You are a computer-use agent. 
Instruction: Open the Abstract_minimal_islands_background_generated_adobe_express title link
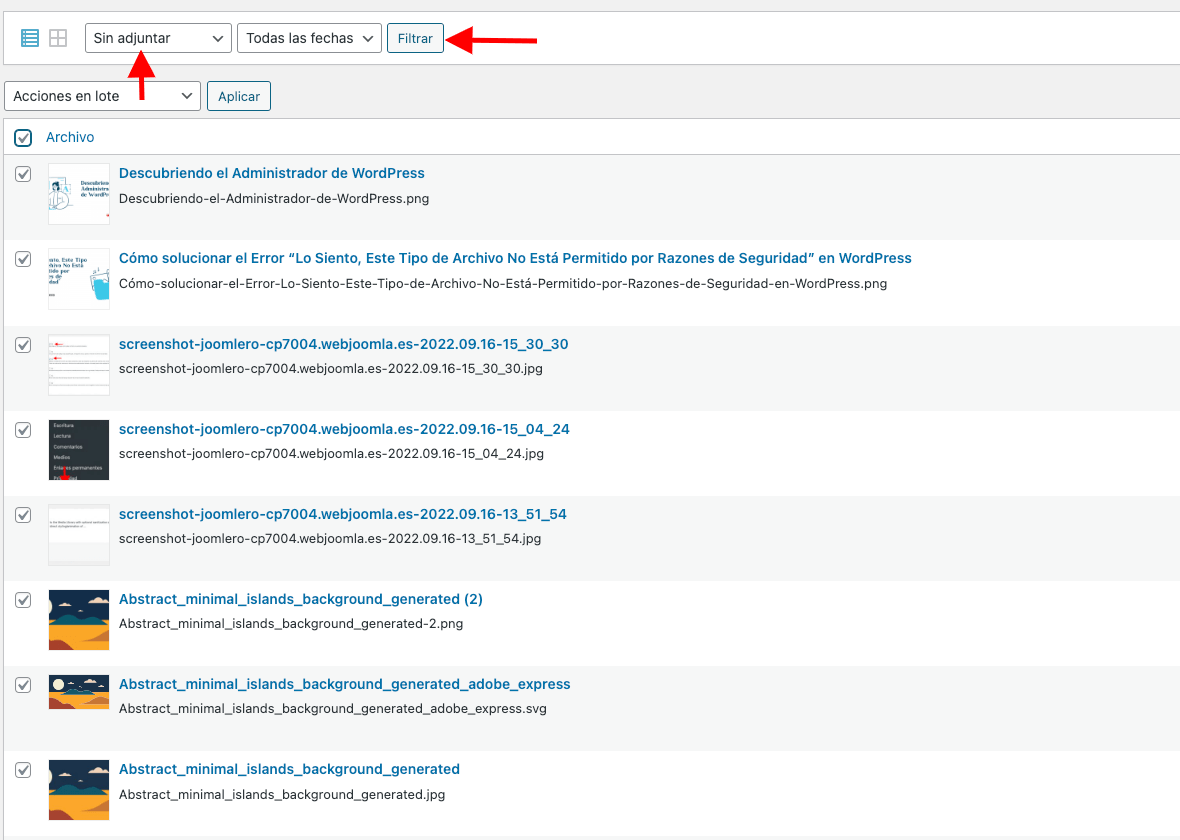pos(345,684)
